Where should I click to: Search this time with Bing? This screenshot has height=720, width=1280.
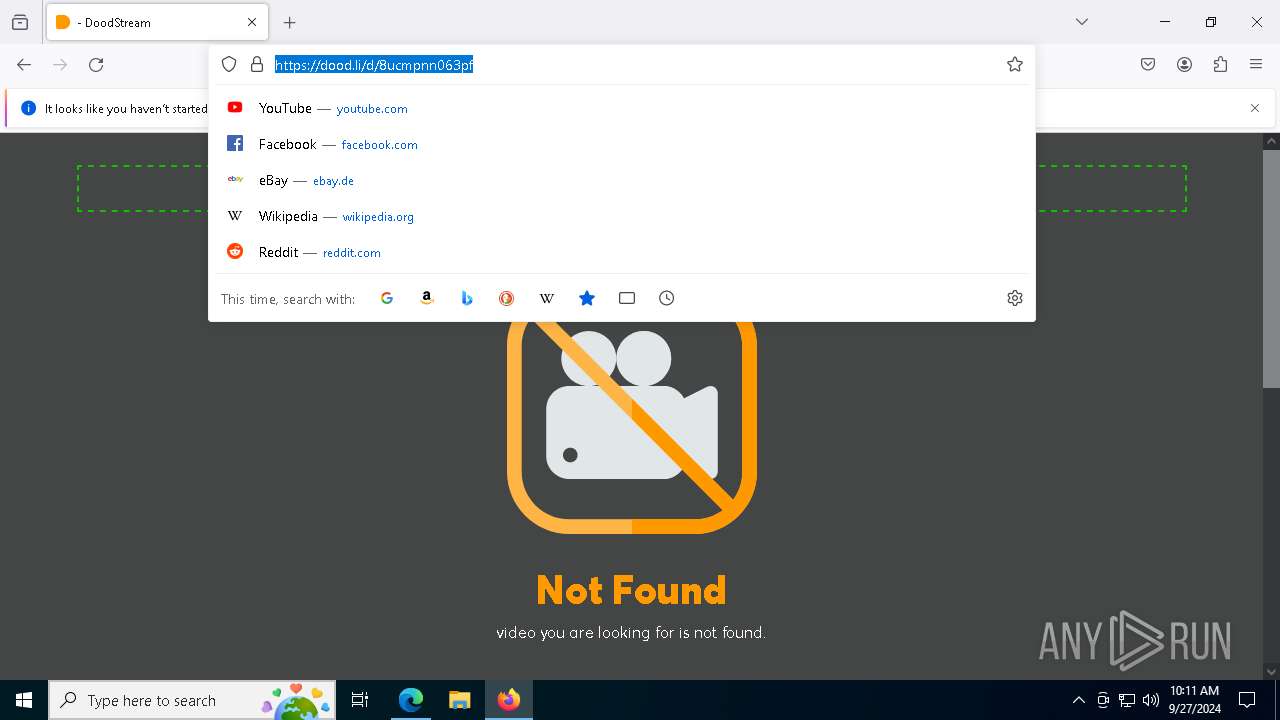[467, 298]
